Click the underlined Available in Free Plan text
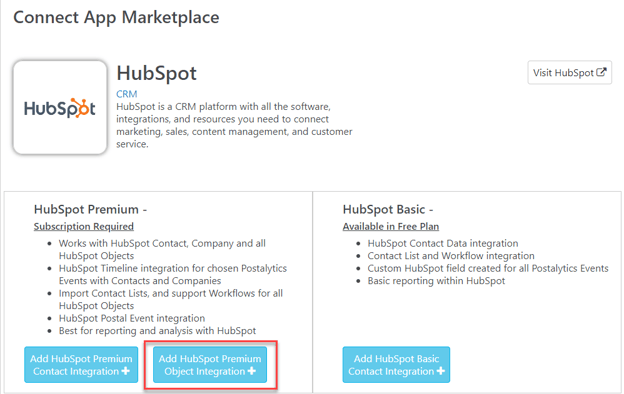Viewport: 624px width, 394px height. [391, 226]
